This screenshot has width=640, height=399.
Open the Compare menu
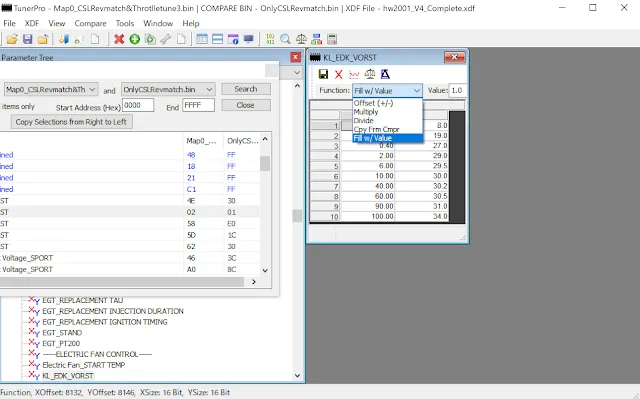click(90, 23)
